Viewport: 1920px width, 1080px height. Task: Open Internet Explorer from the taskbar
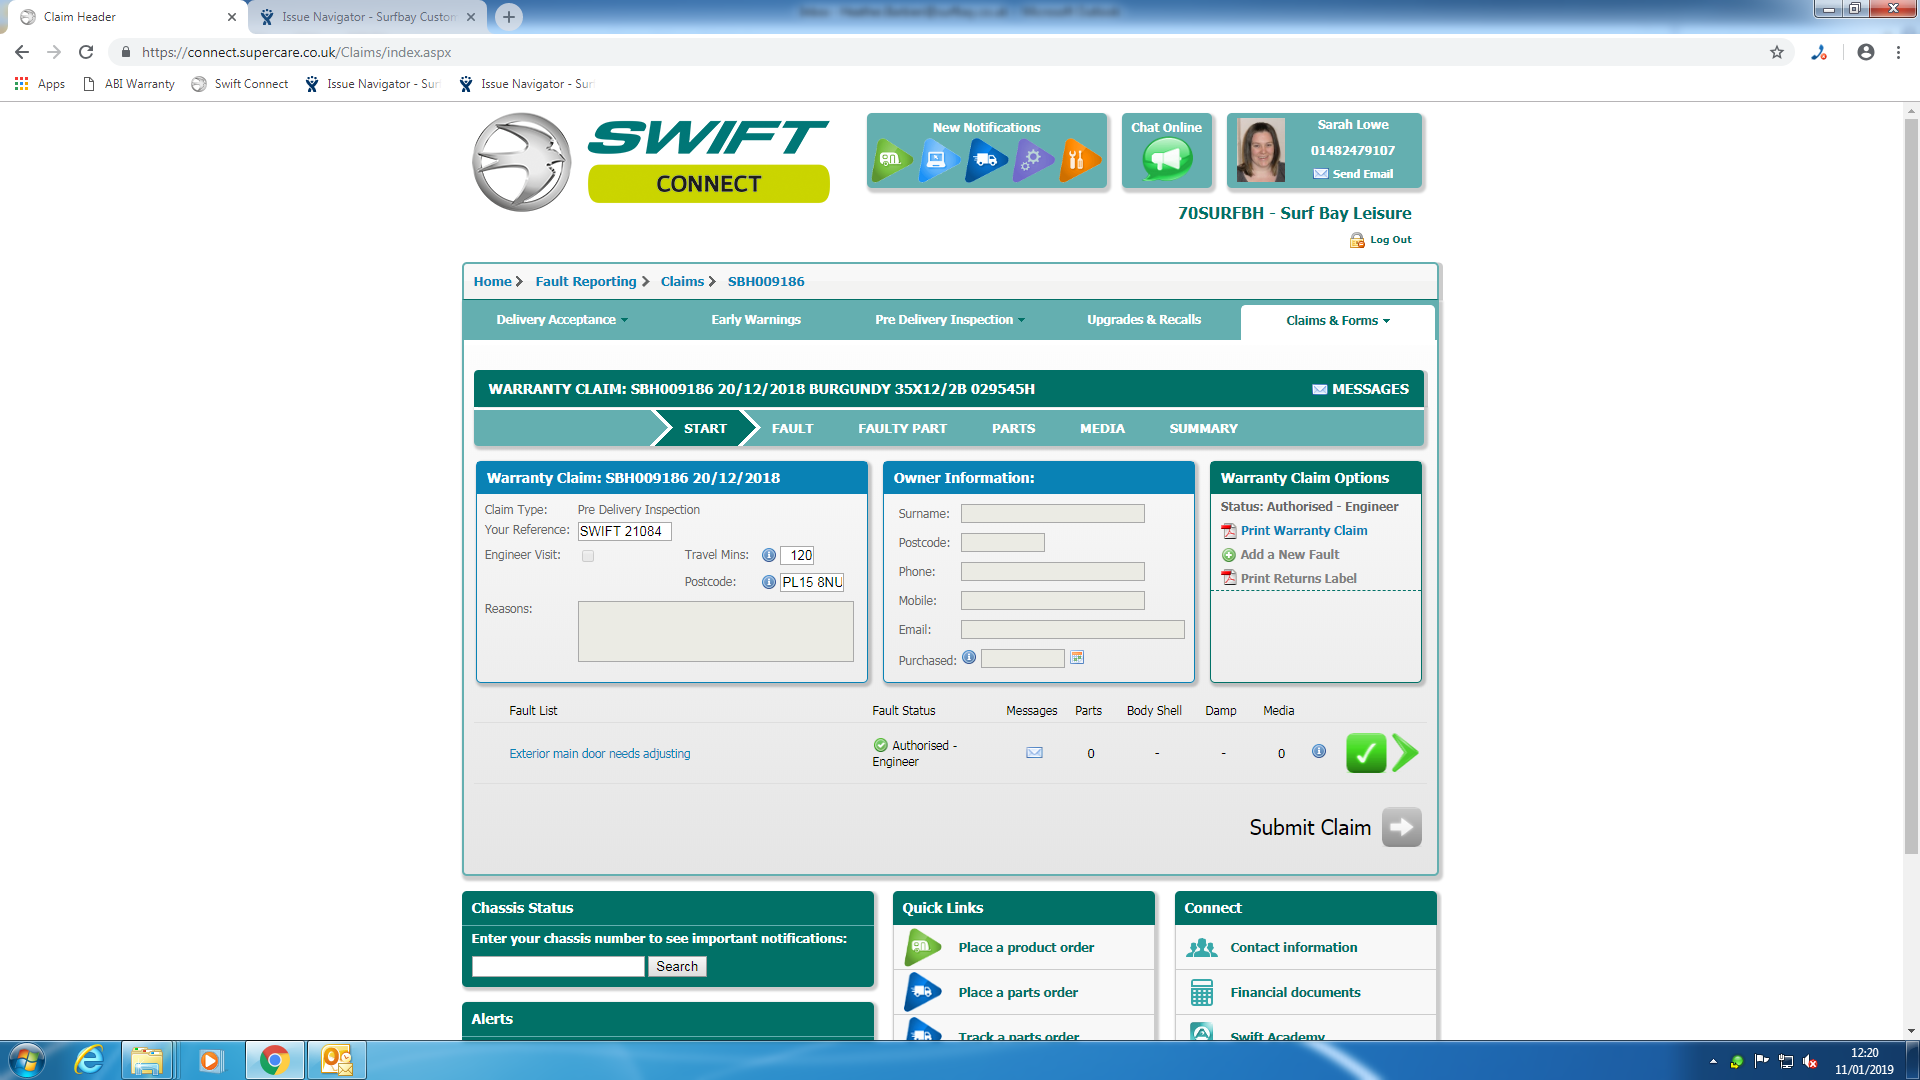[x=89, y=1060]
